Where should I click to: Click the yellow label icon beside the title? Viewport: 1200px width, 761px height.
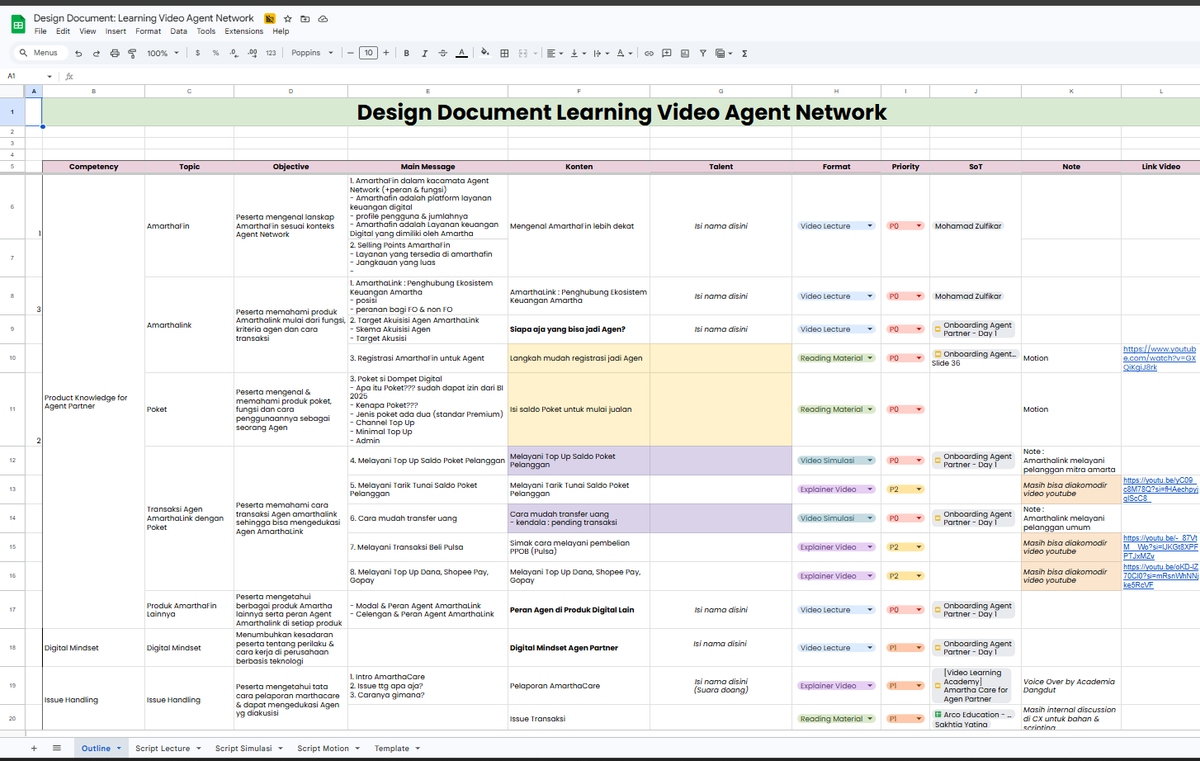(x=270, y=19)
